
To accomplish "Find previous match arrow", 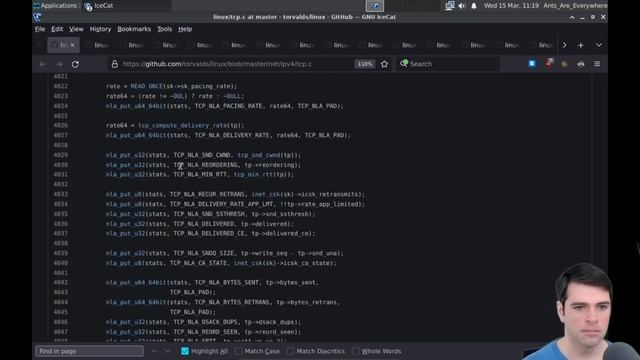I will 154,351.
